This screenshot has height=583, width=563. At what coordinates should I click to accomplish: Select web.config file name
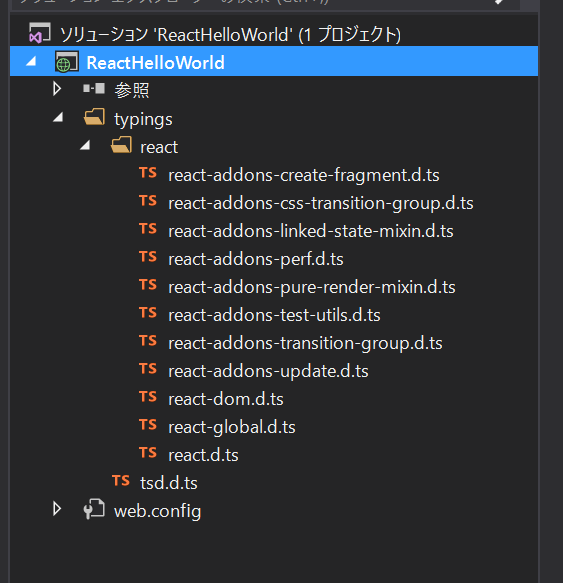tap(157, 511)
